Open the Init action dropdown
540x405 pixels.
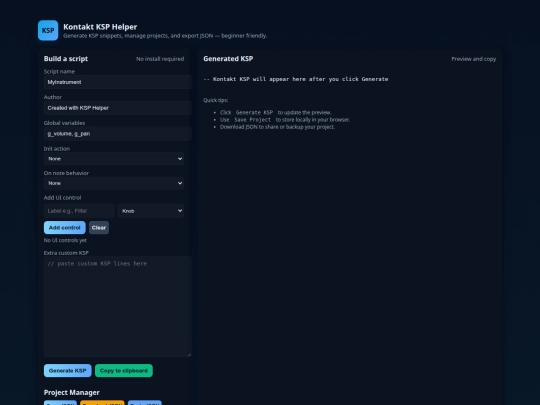pos(114,159)
